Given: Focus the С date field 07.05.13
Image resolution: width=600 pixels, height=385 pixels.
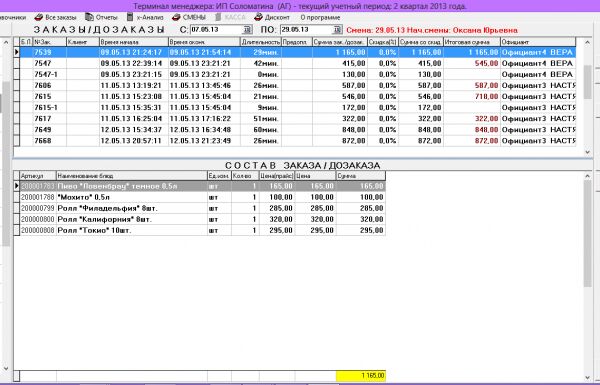Looking at the screenshot, I should (x=217, y=29).
